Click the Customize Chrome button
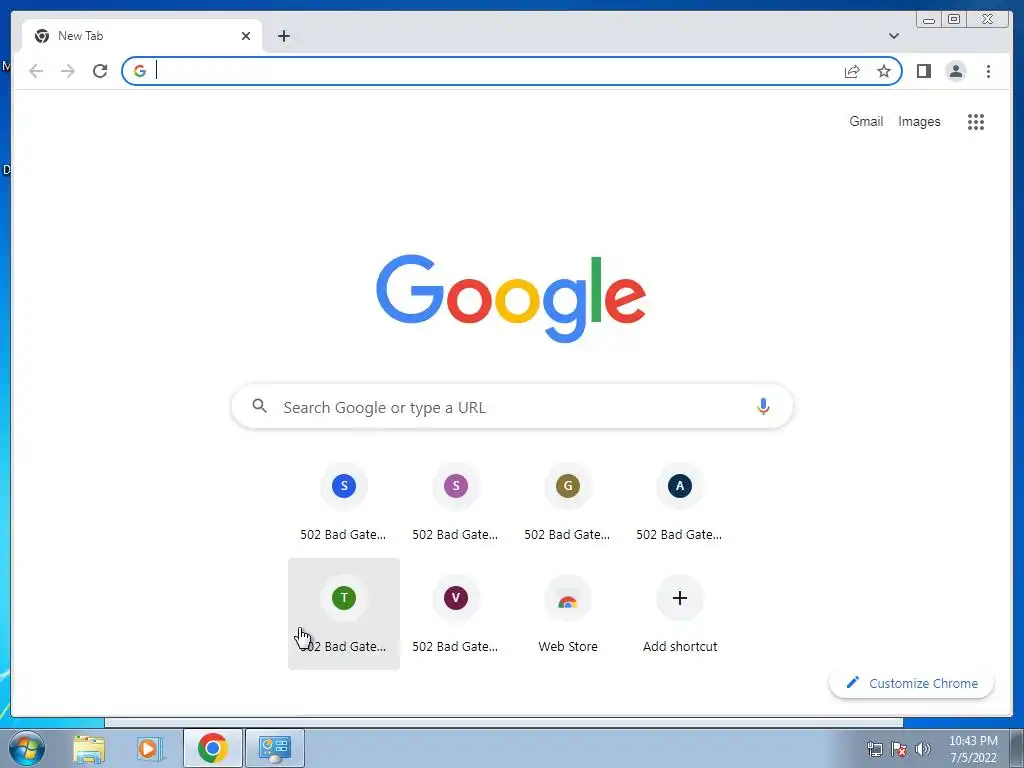Viewport: 1024px width, 768px height. coord(912,683)
